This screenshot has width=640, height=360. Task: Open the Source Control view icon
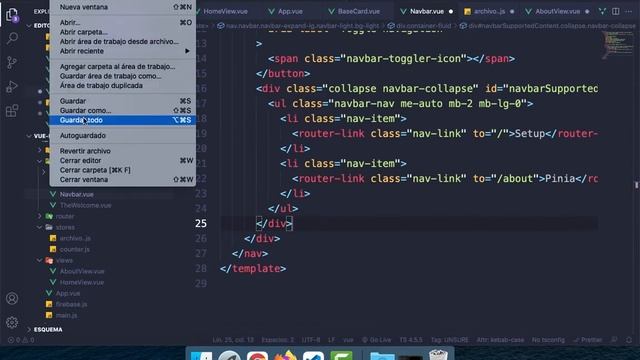(x=12, y=62)
